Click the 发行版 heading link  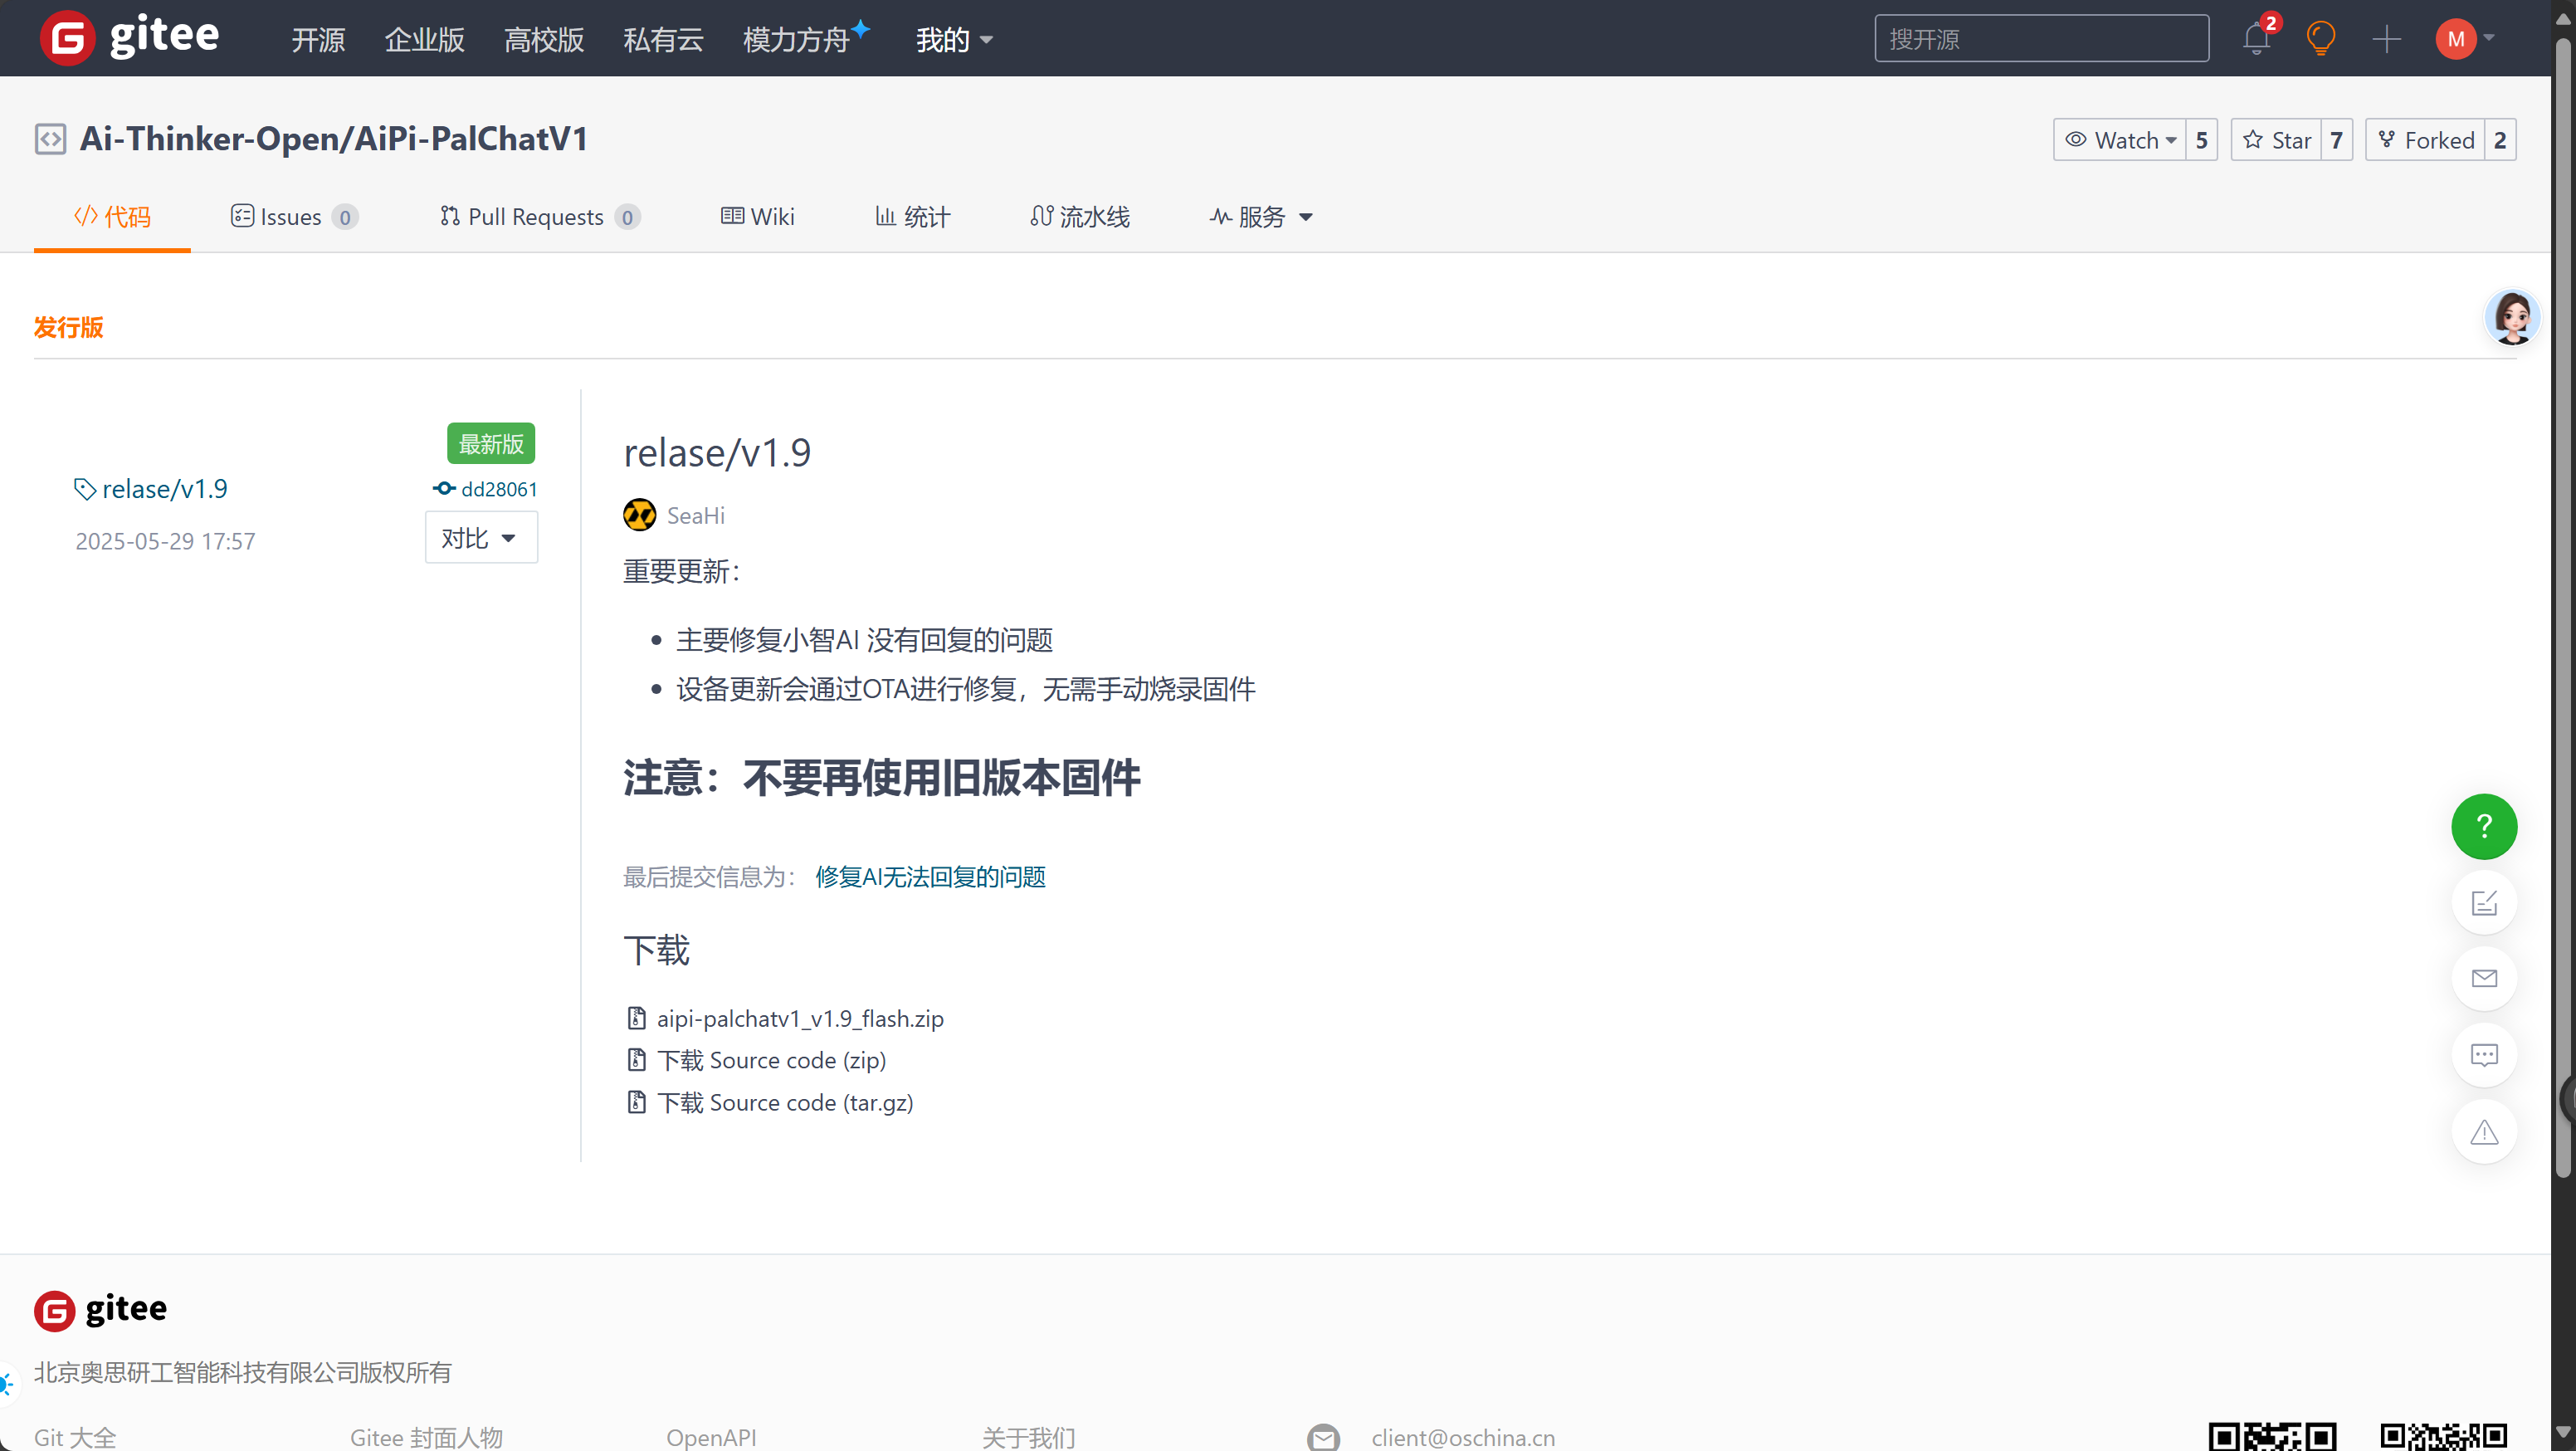pyautogui.click(x=69, y=328)
